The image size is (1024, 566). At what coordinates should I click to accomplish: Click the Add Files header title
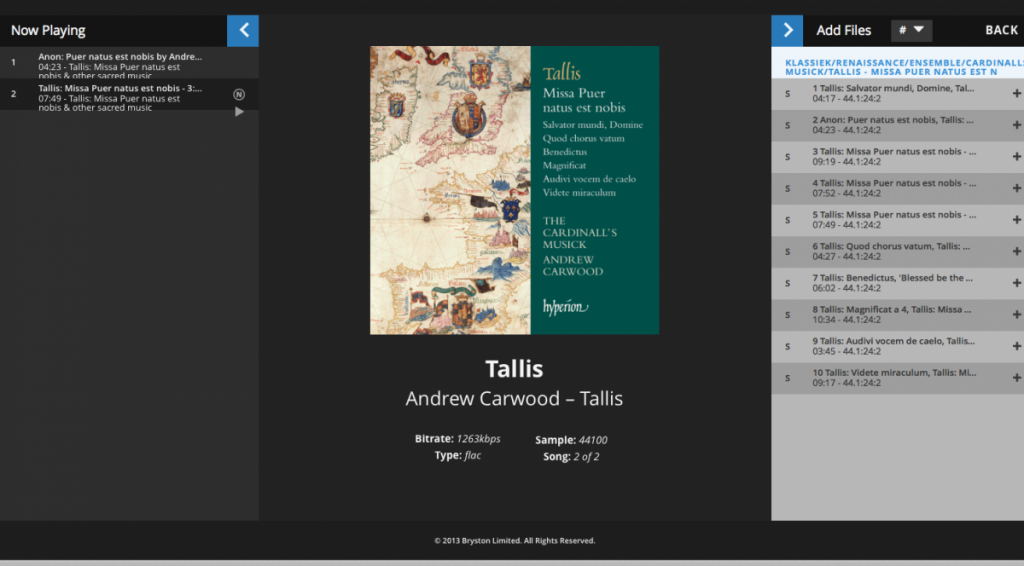pos(843,30)
